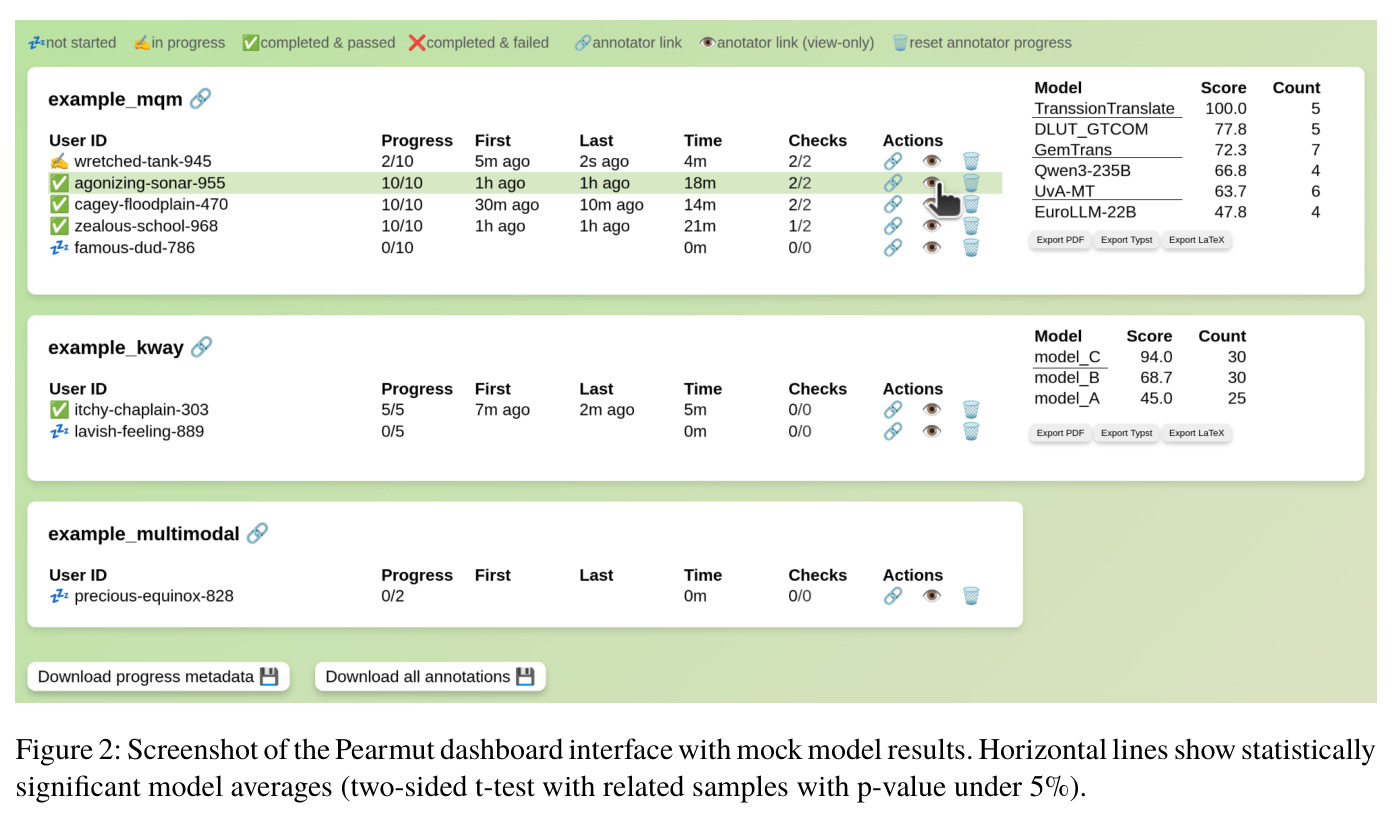Viewport: 1399px width, 818px height.
Task: Open annotator link for precious-equinox-828
Action: click(893, 596)
